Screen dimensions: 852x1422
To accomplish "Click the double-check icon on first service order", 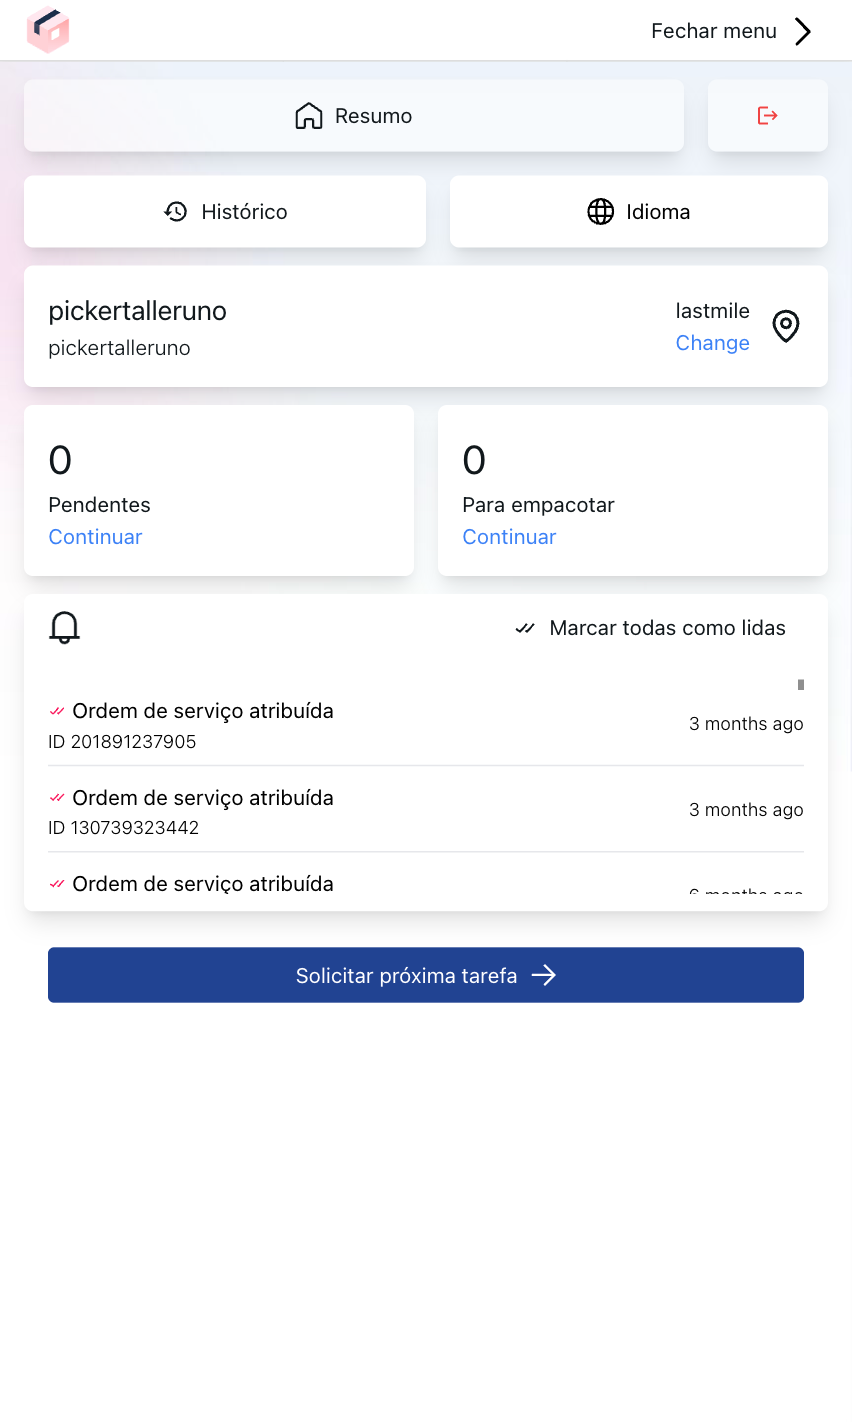I will (59, 710).
